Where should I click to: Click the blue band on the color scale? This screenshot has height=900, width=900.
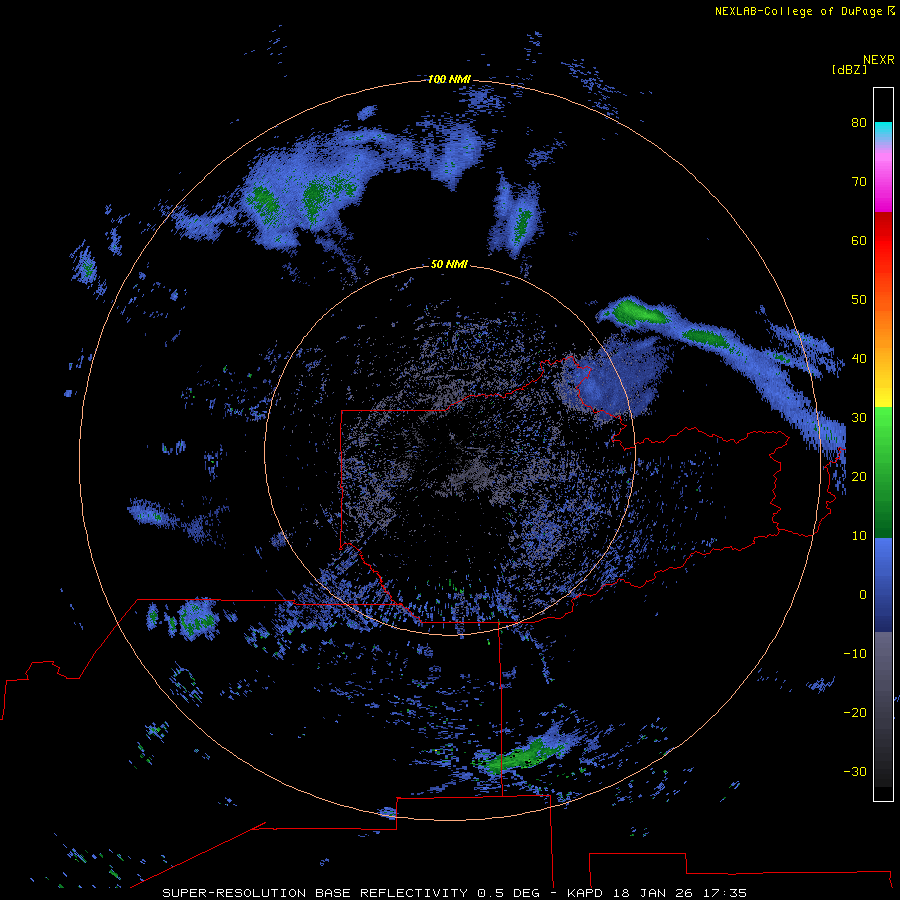coord(883,584)
